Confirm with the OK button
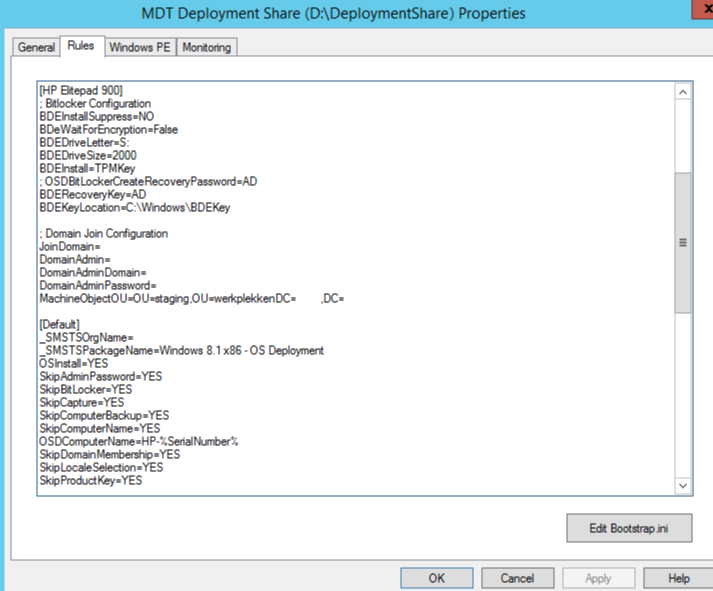The width and height of the screenshot is (713, 591). click(437, 578)
